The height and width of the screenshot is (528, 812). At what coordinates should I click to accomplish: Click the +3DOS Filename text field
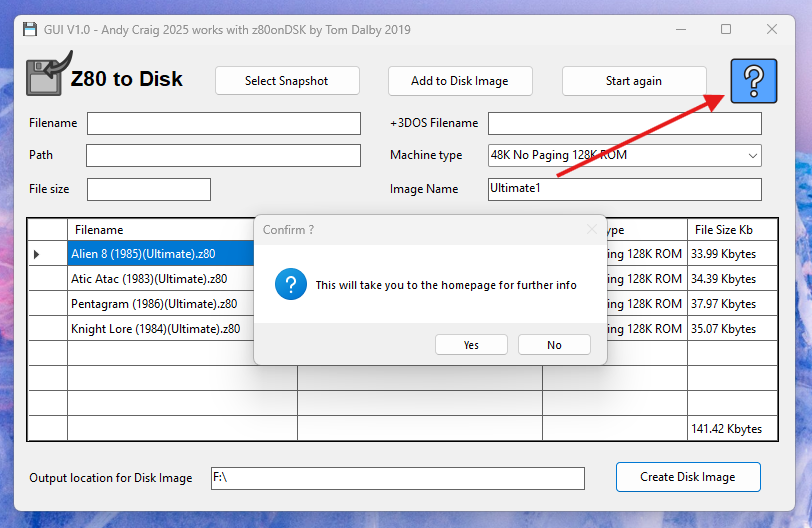point(624,123)
